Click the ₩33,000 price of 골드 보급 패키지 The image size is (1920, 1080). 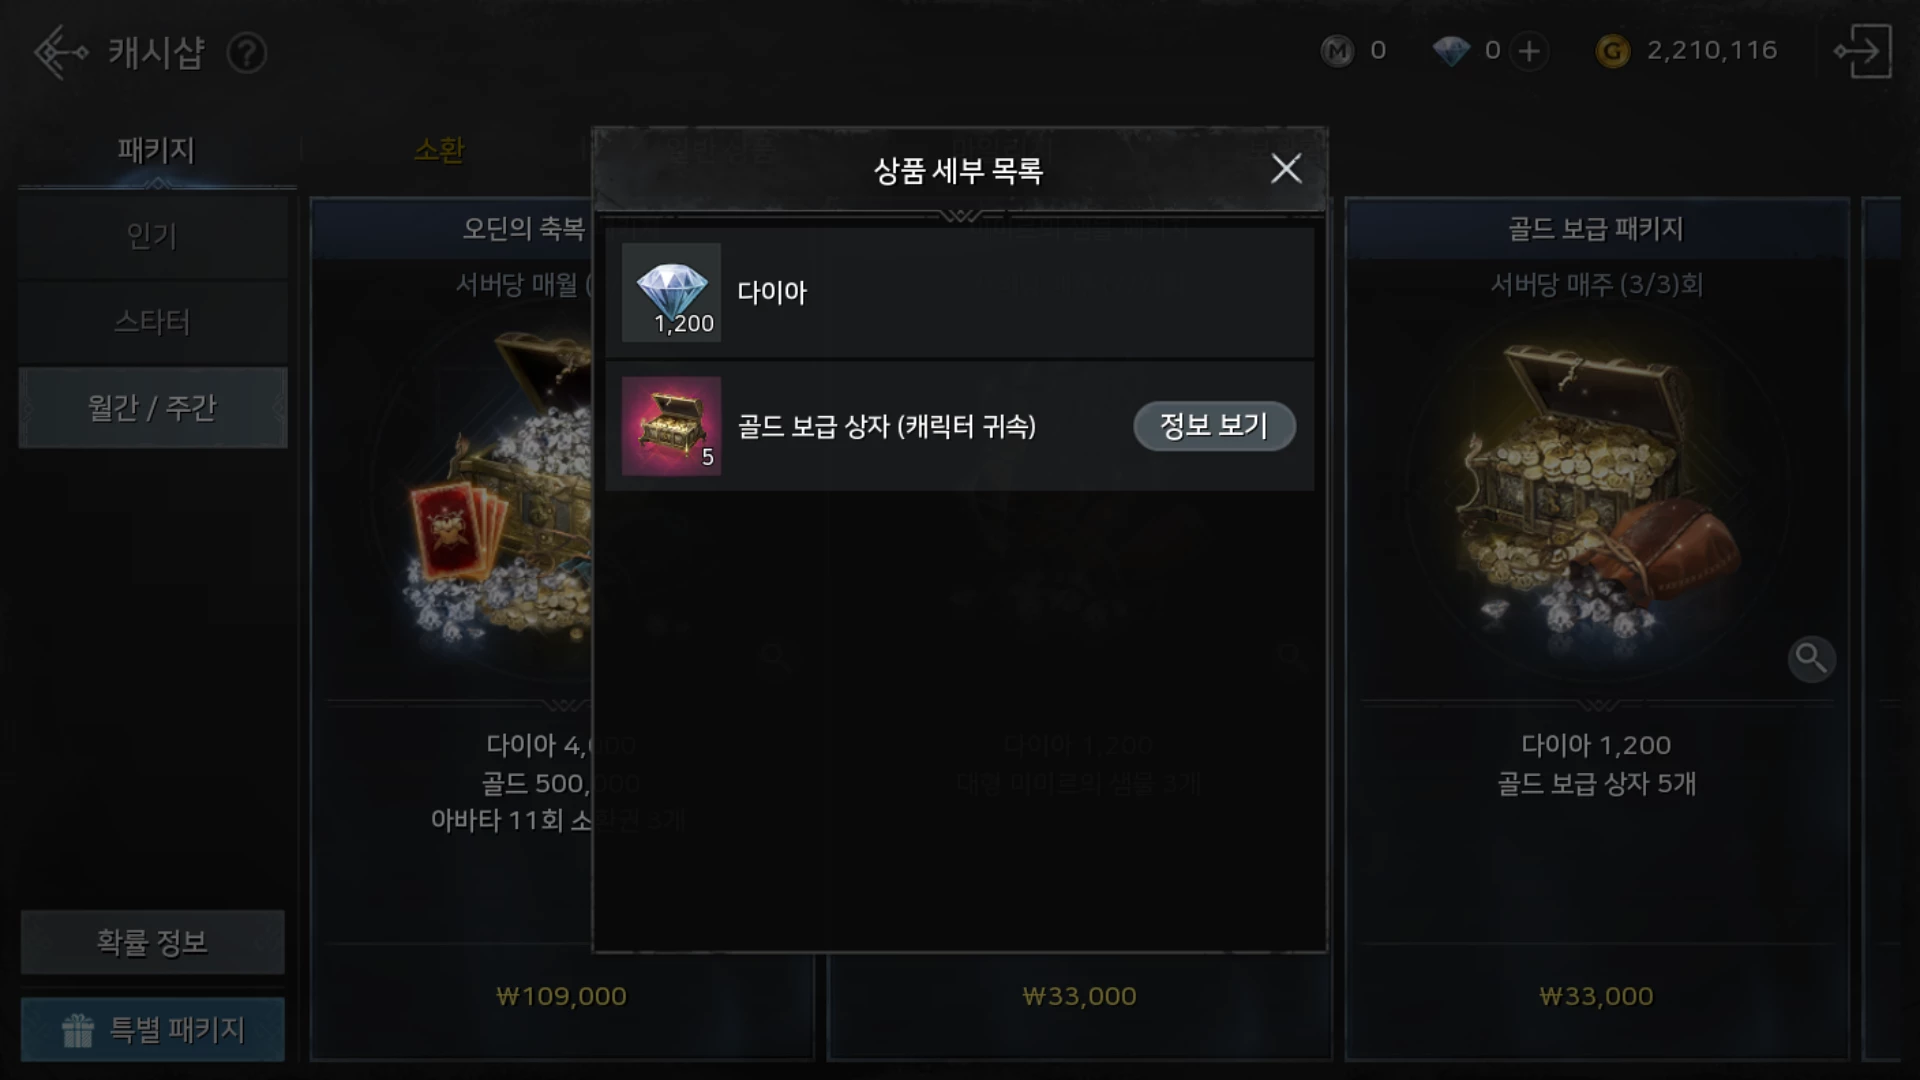tap(1596, 996)
